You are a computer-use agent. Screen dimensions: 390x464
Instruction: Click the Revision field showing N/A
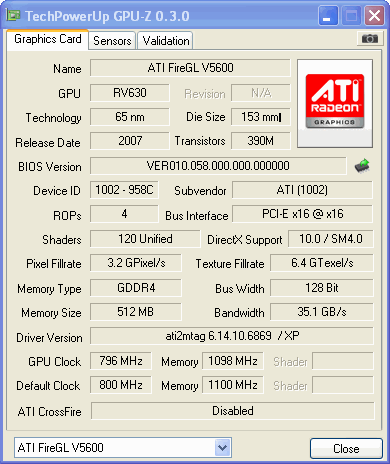[x=261, y=93]
